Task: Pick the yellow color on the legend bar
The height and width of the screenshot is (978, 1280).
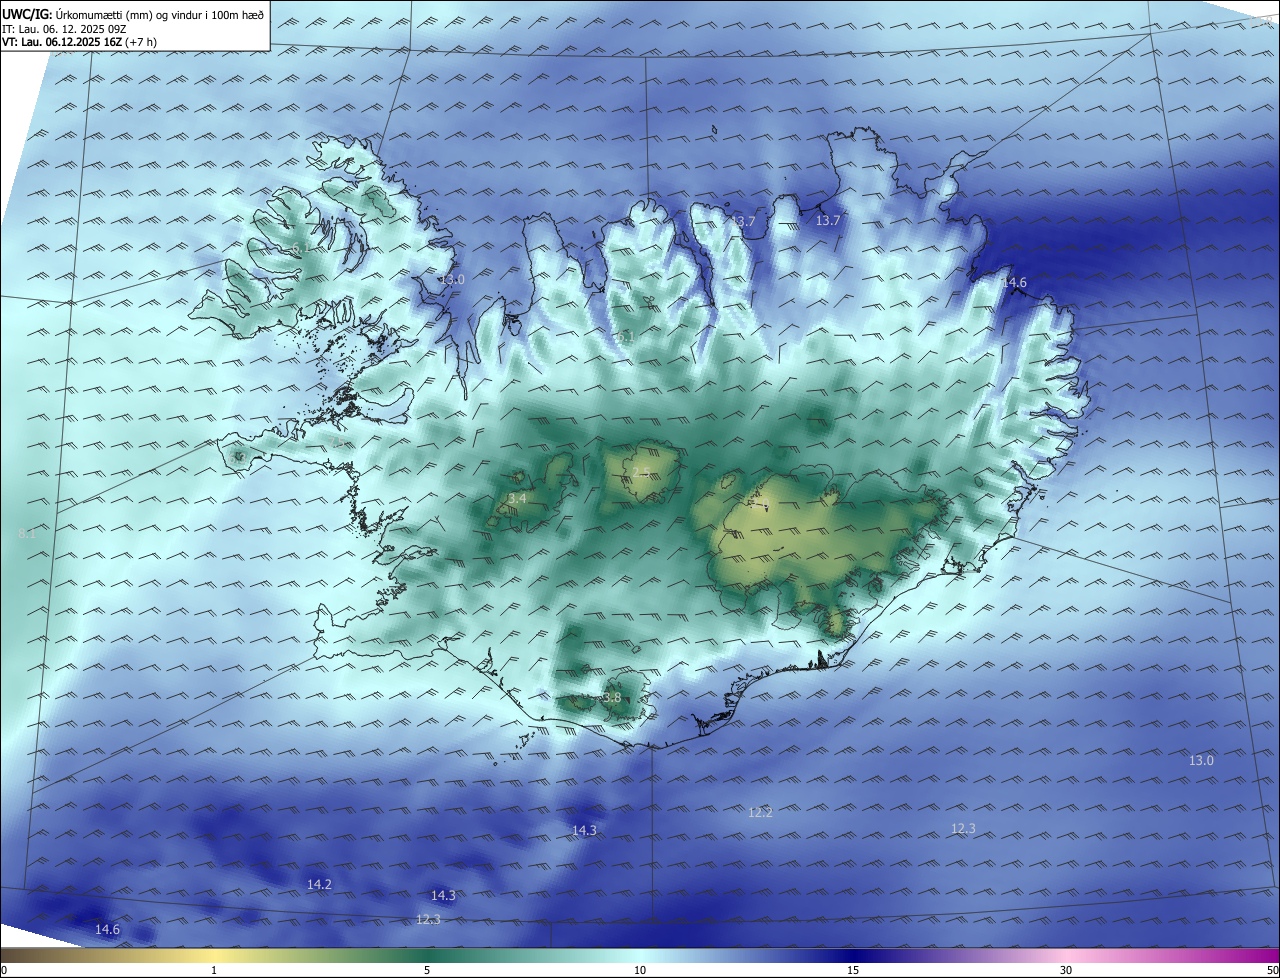Action: [x=214, y=955]
